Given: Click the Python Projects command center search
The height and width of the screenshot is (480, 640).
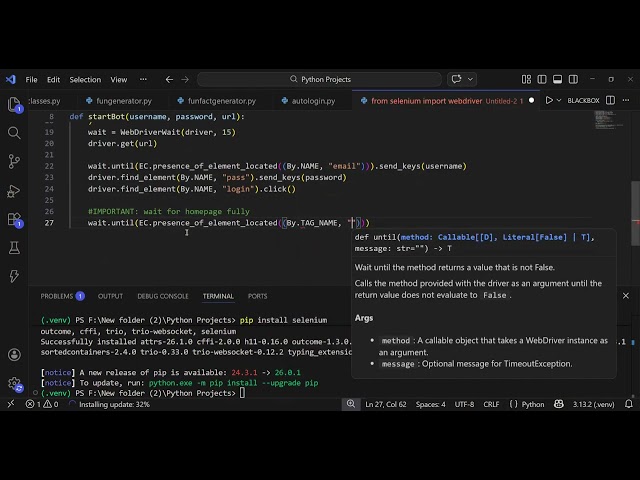Looking at the screenshot, I should pyautogui.click(x=320, y=79).
